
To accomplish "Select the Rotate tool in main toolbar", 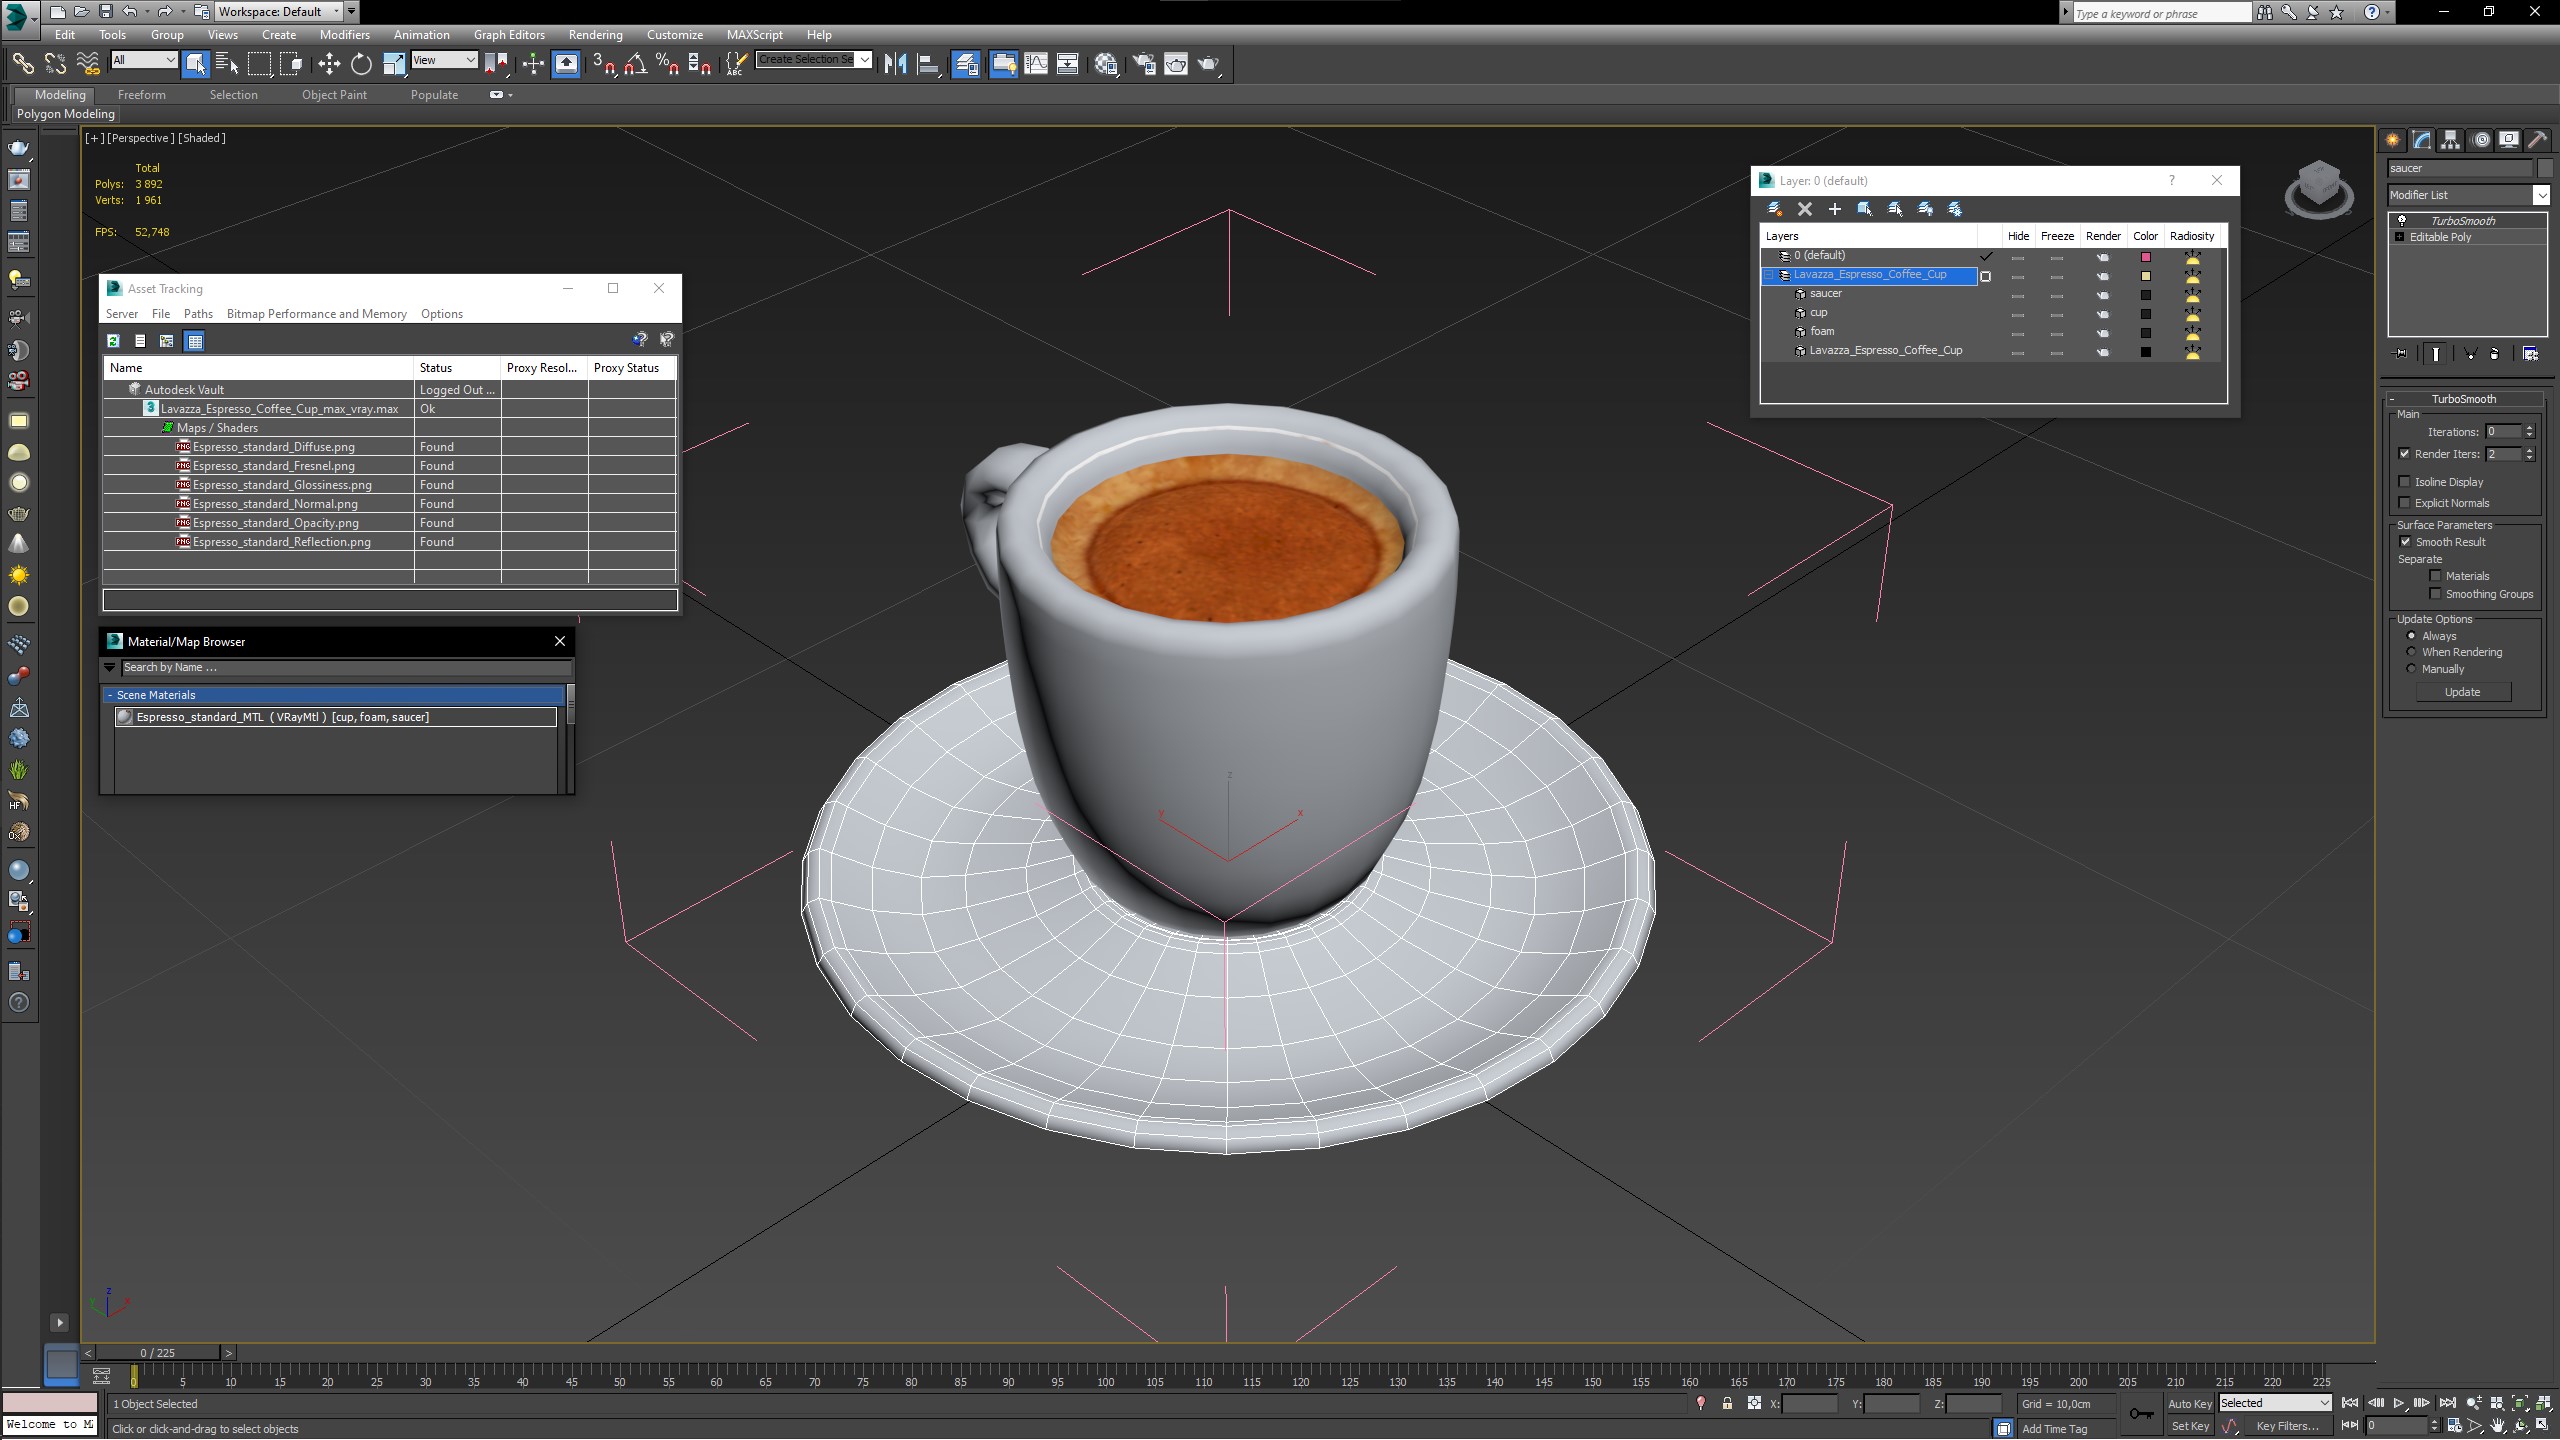I will pyautogui.click(x=361, y=64).
